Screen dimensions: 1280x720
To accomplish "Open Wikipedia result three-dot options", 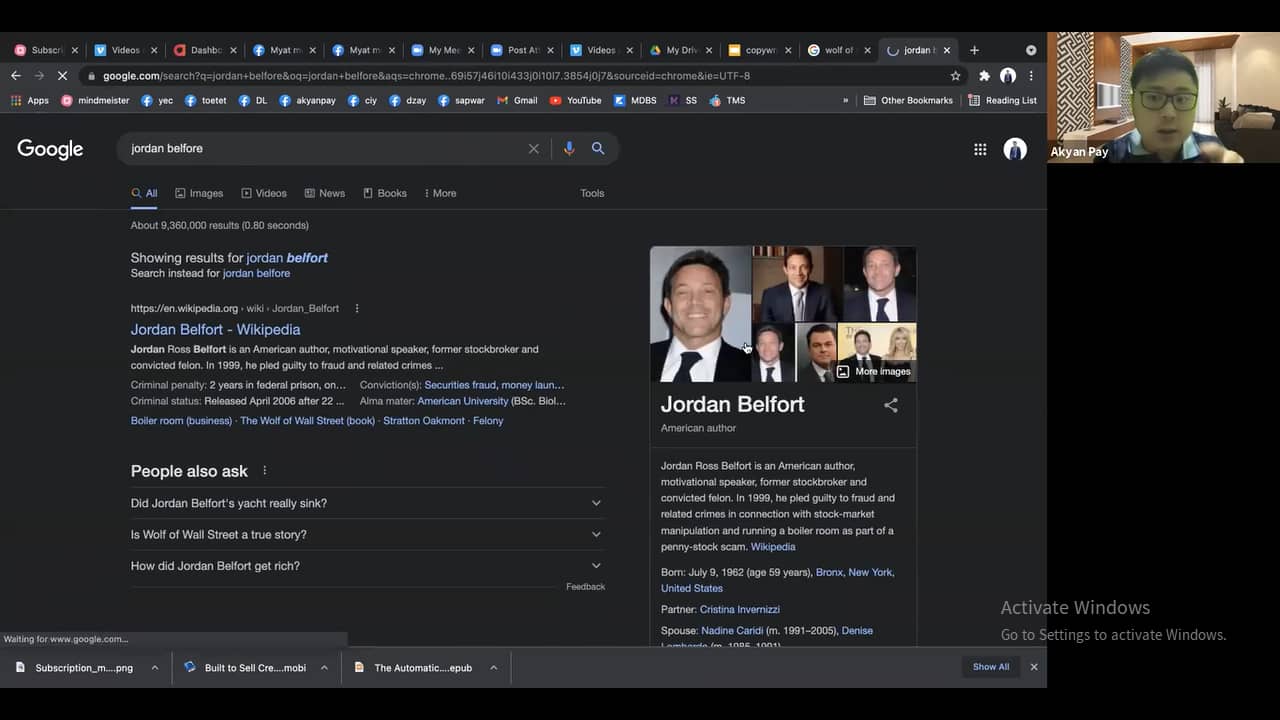I will click(357, 308).
